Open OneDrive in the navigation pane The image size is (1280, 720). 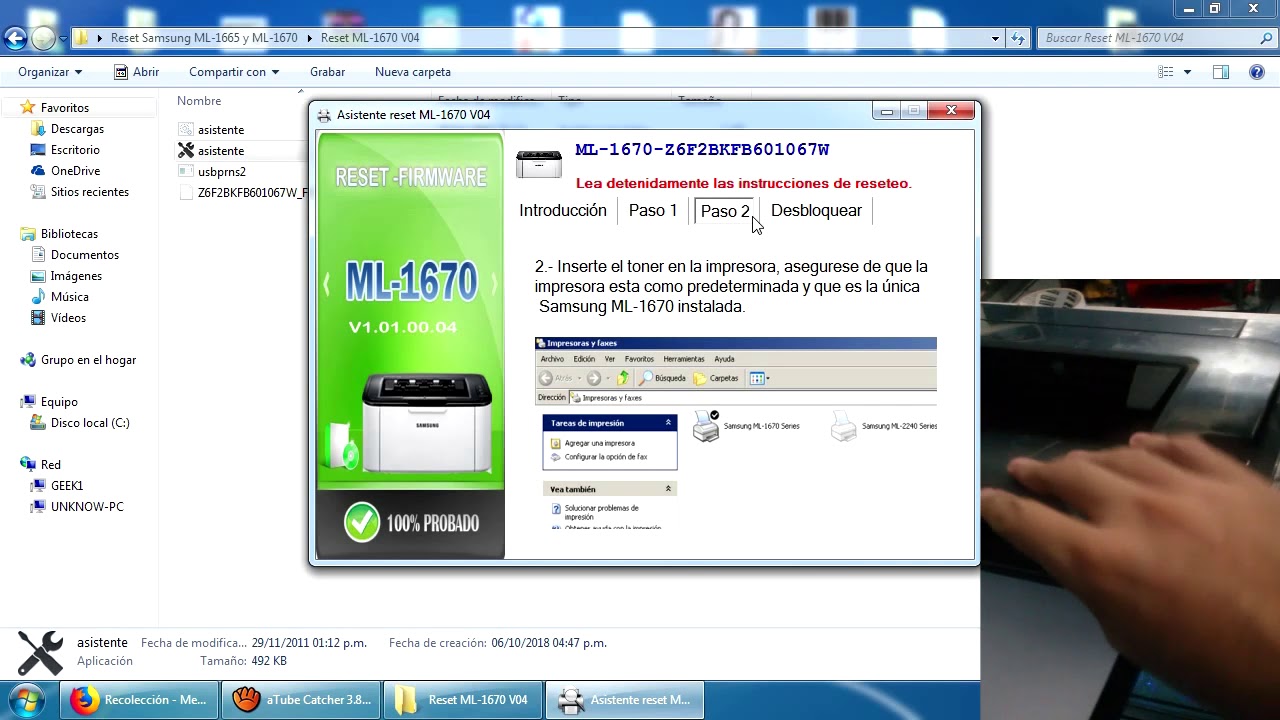[75, 171]
